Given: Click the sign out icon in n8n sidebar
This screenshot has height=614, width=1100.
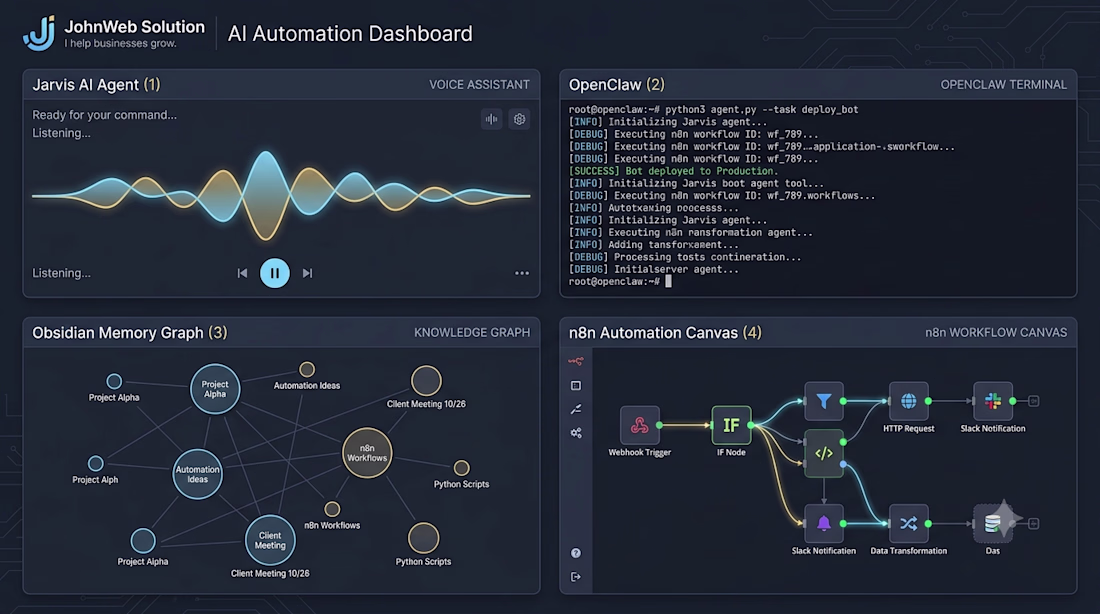Looking at the screenshot, I should coord(576,577).
